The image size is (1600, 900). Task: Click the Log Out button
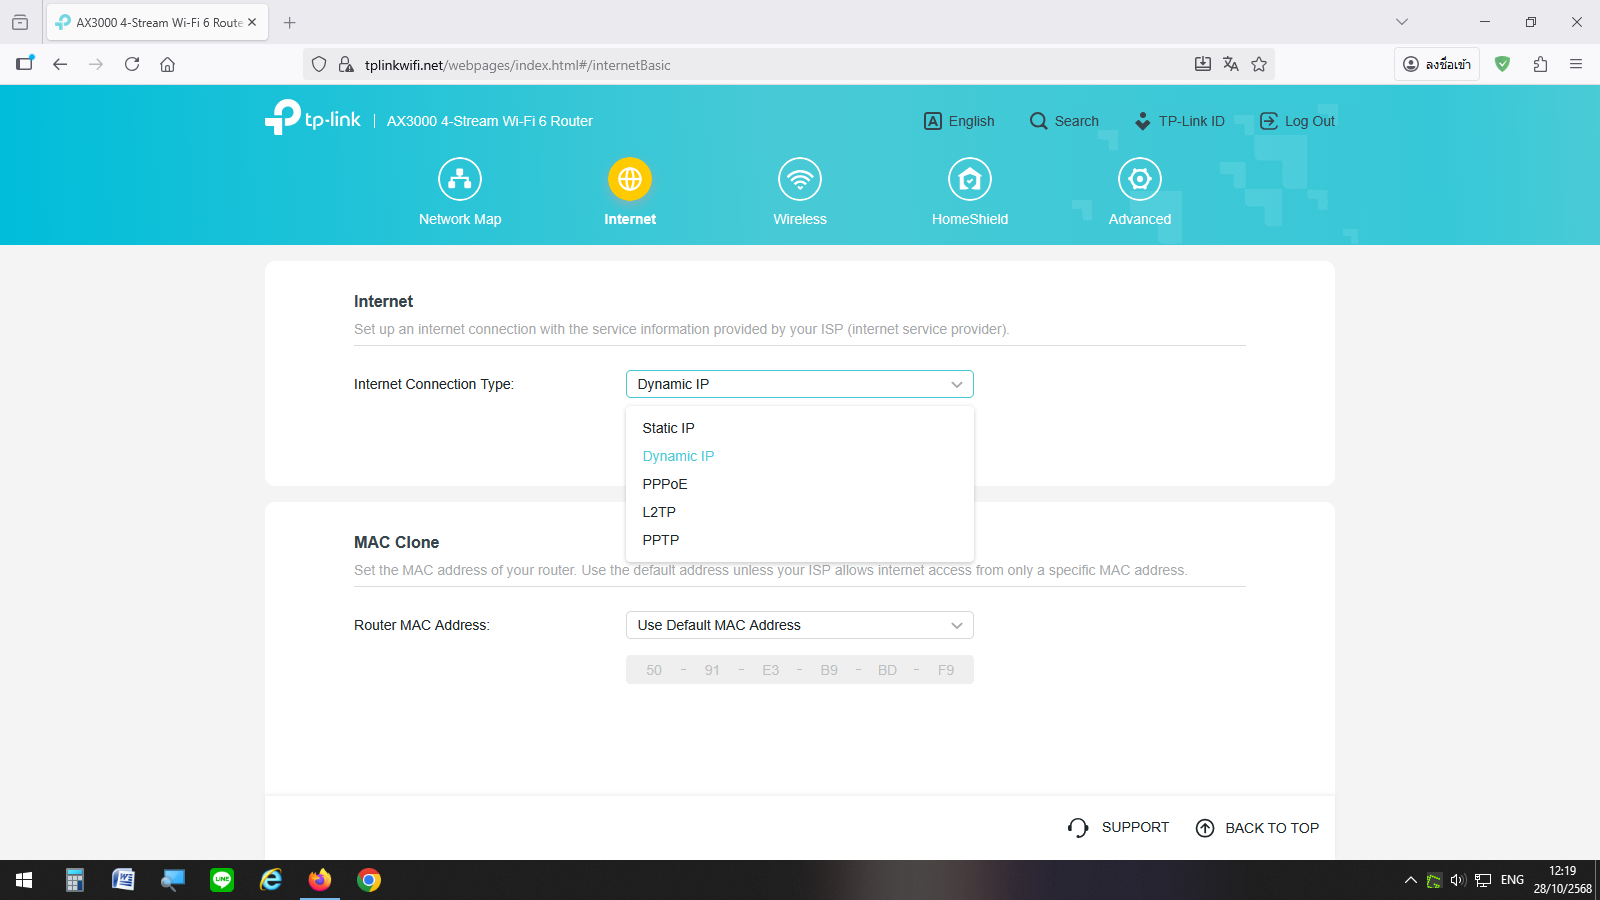point(1297,121)
